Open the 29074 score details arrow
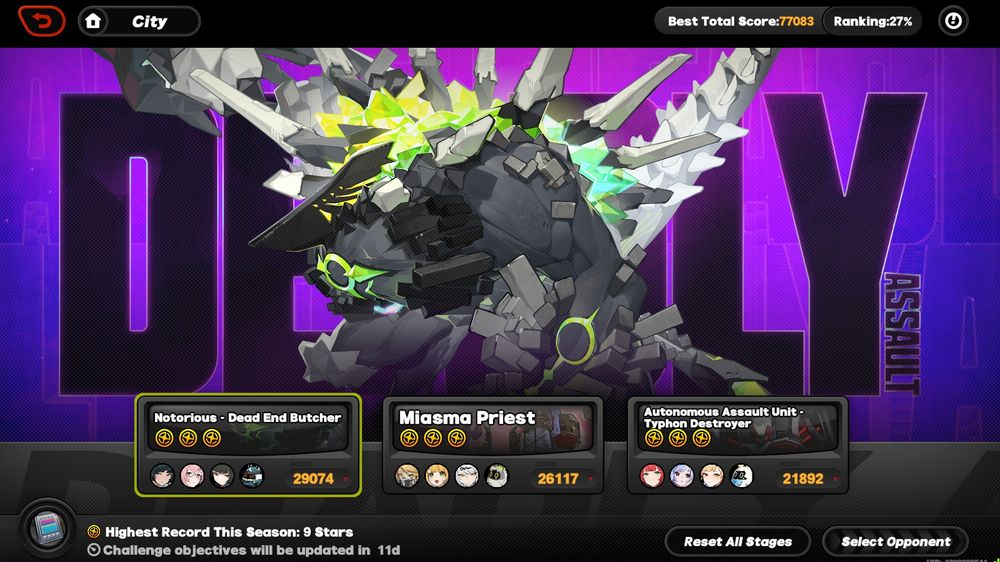 (346, 478)
